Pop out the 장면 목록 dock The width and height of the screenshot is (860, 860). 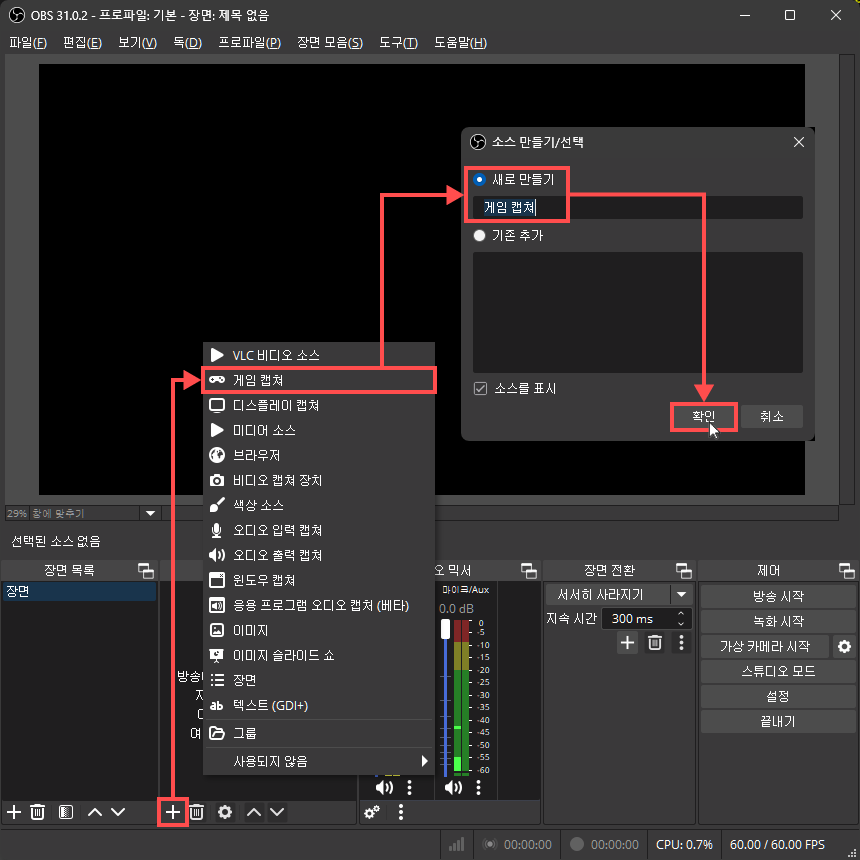146,570
